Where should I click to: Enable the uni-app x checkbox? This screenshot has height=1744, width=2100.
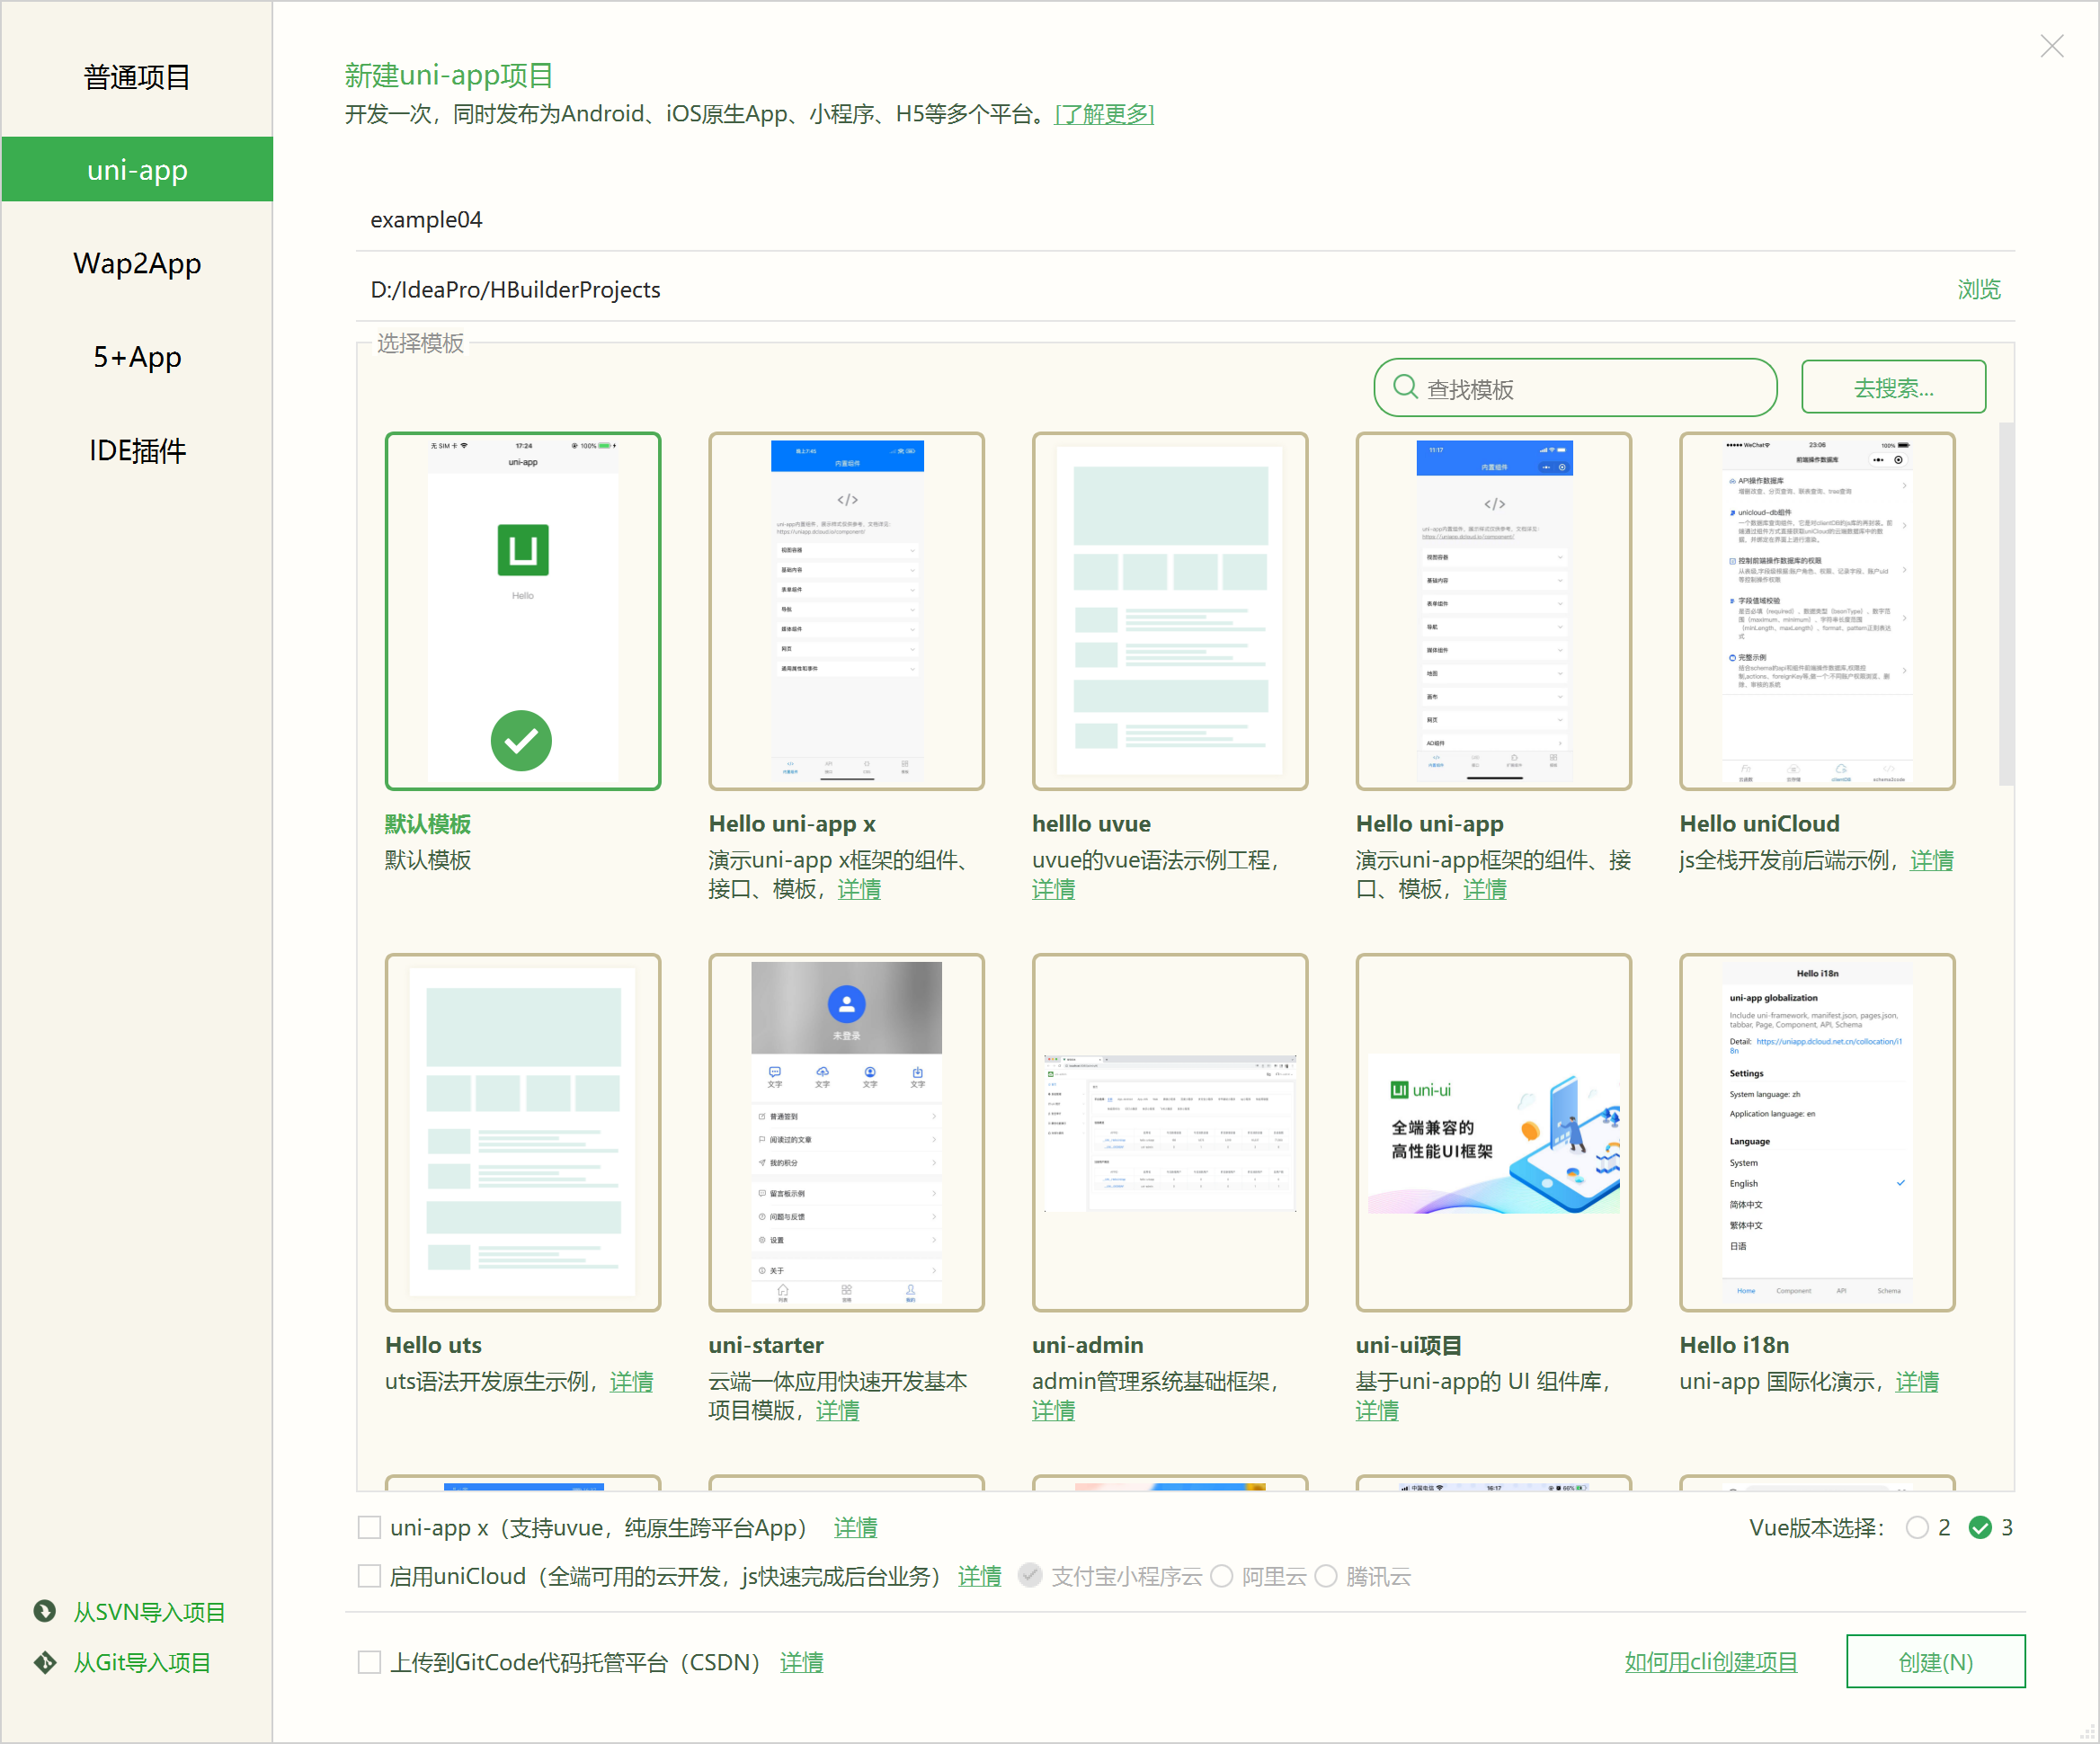pos(369,1527)
